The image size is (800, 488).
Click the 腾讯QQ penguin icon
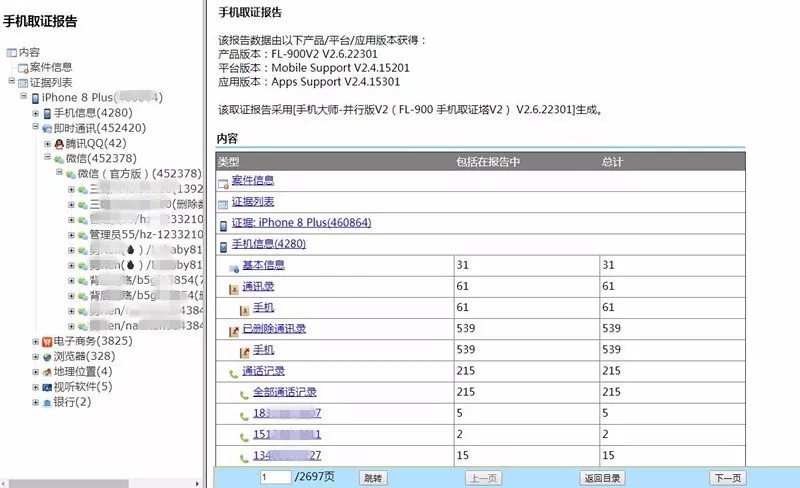point(59,144)
